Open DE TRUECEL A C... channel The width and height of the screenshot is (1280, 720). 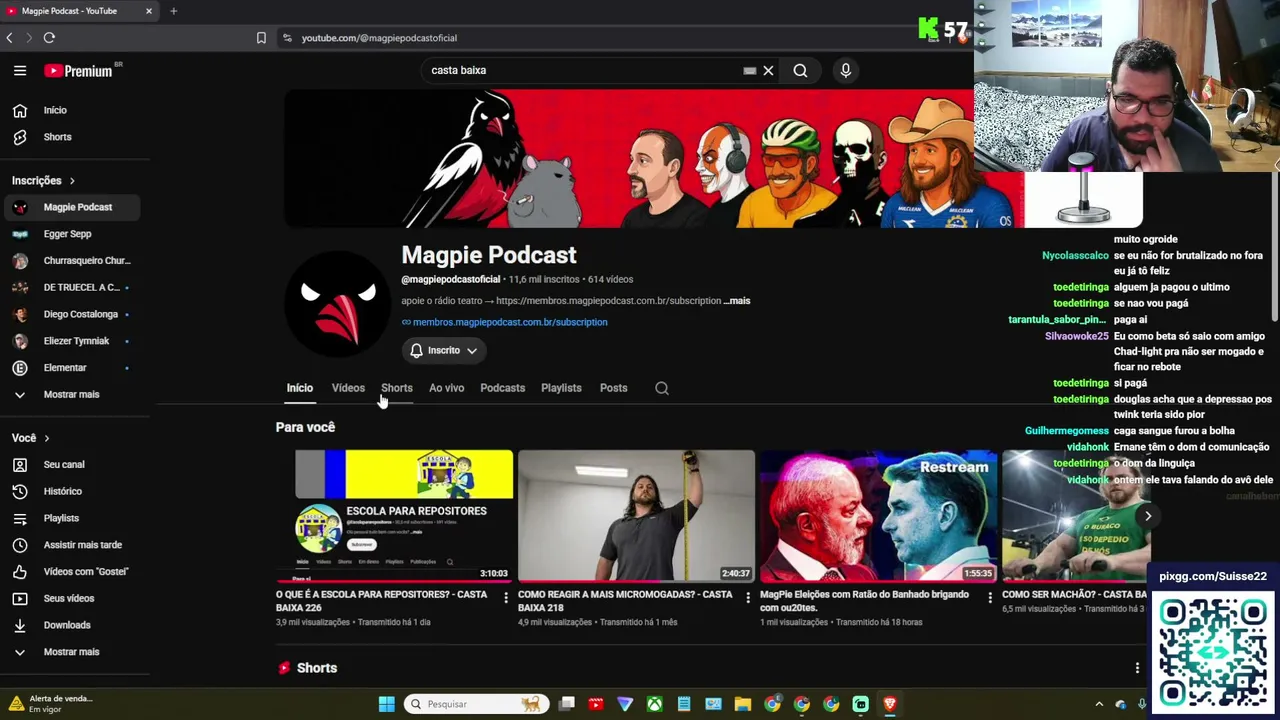coord(70,287)
